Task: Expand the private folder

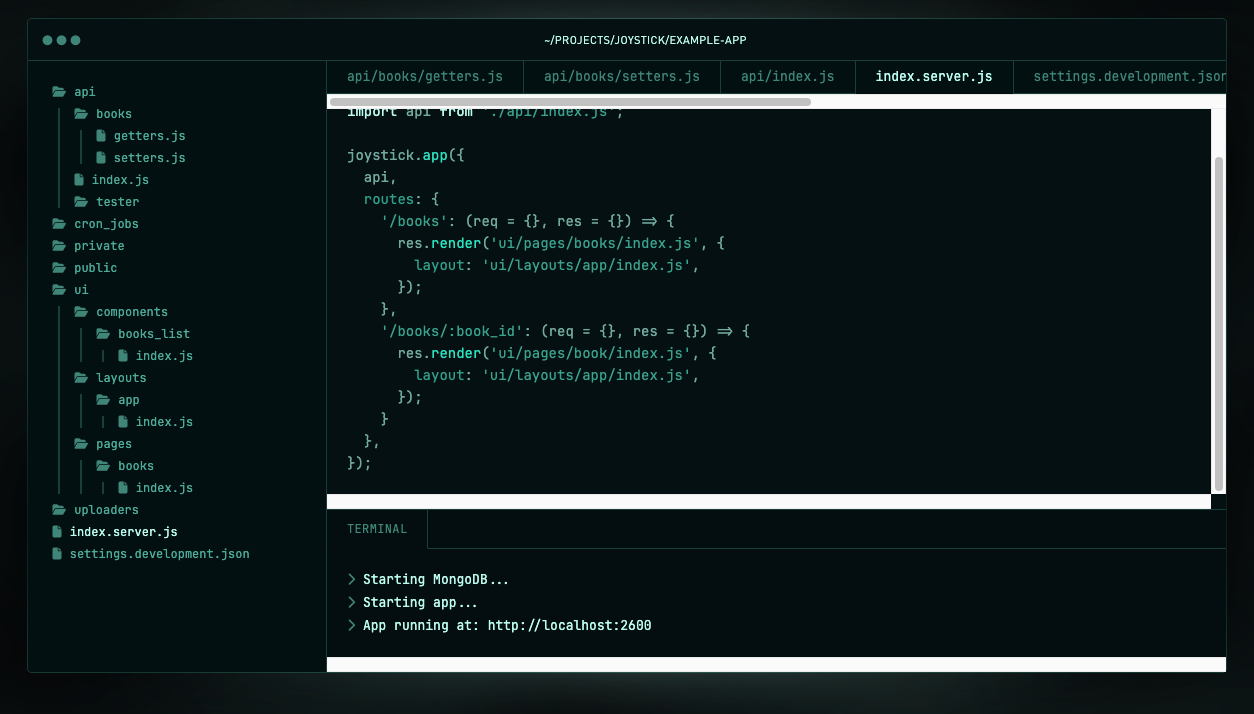Action: [98, 246]
